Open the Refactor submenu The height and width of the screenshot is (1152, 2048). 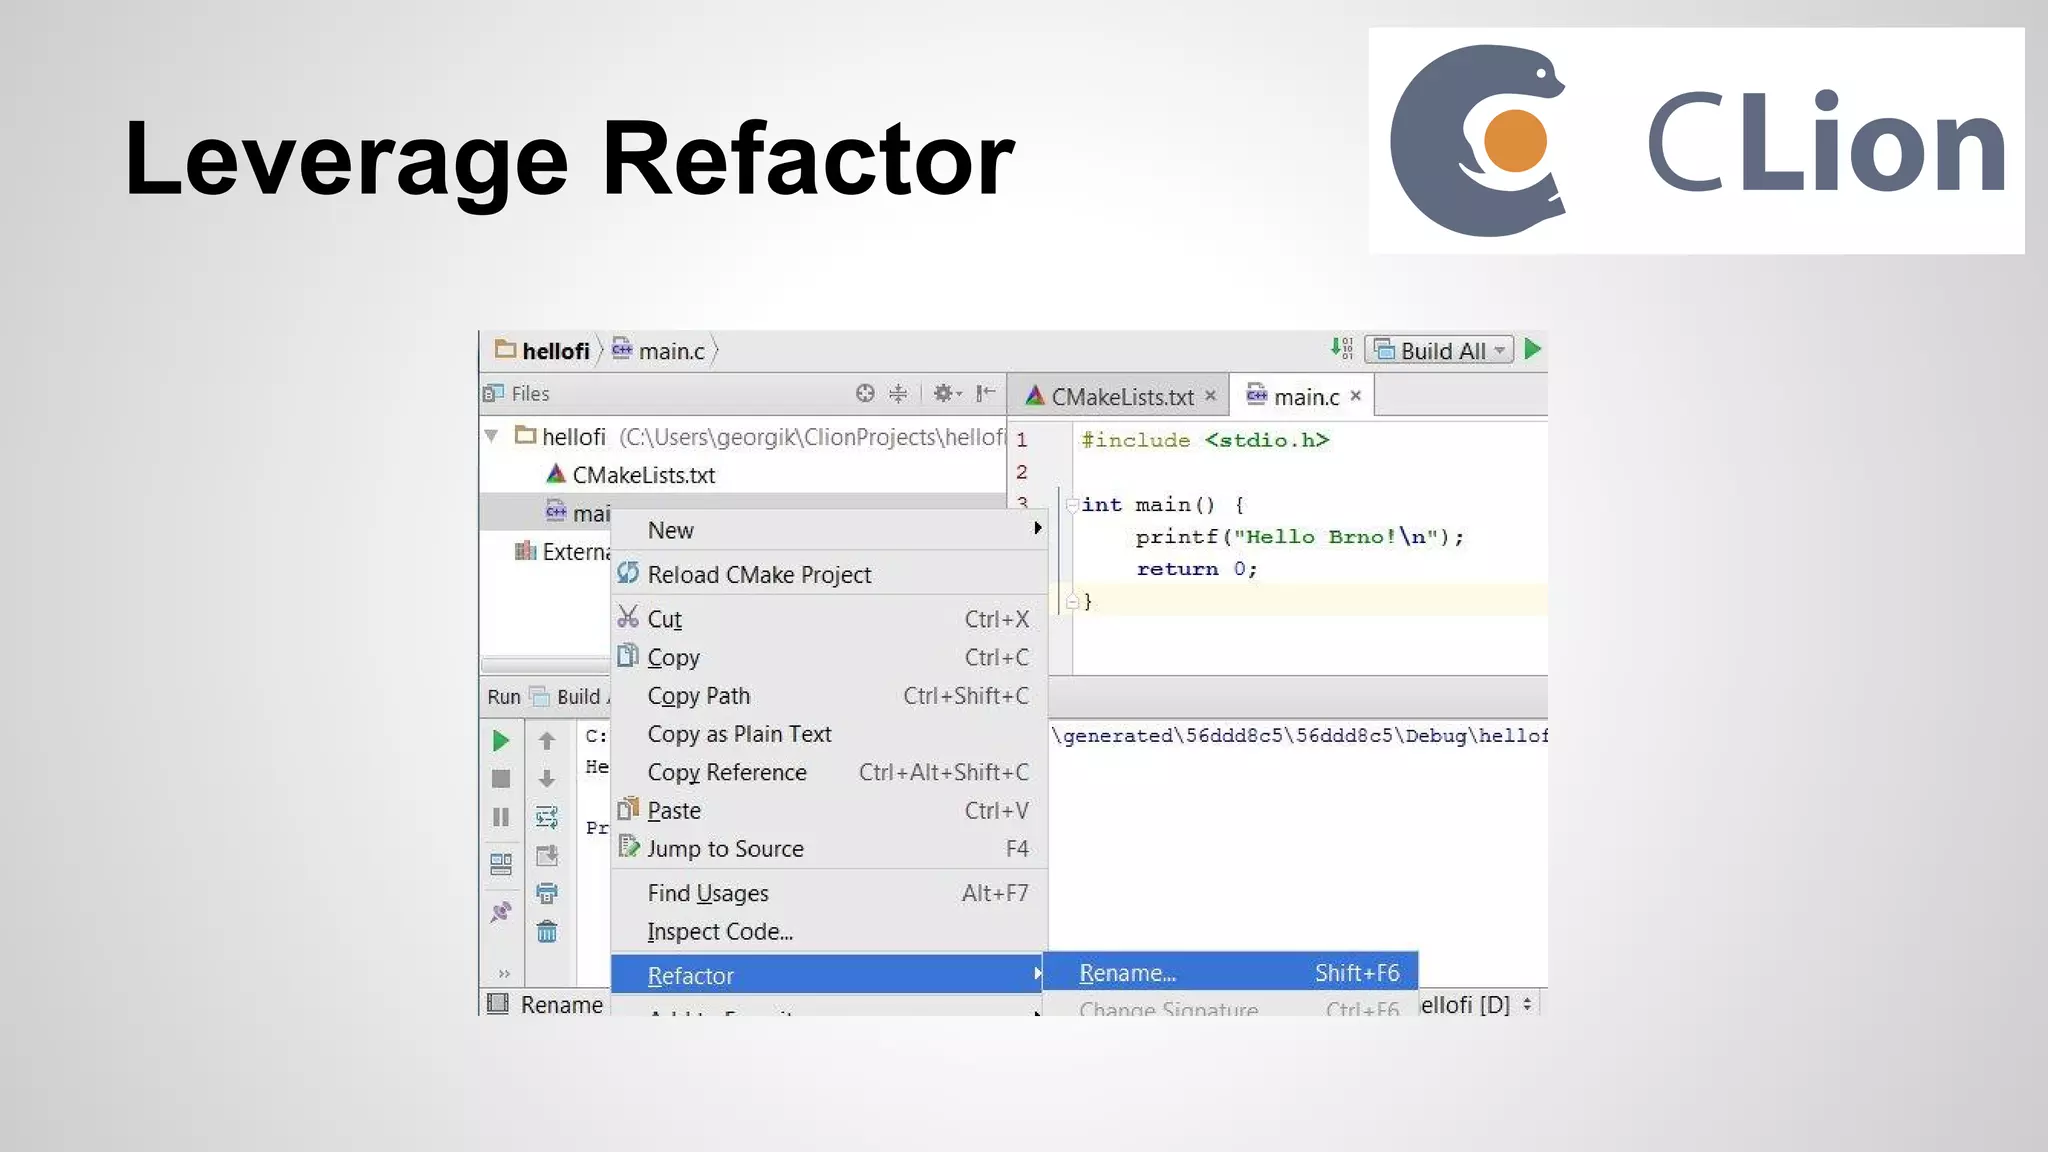(x=829, y=975)
